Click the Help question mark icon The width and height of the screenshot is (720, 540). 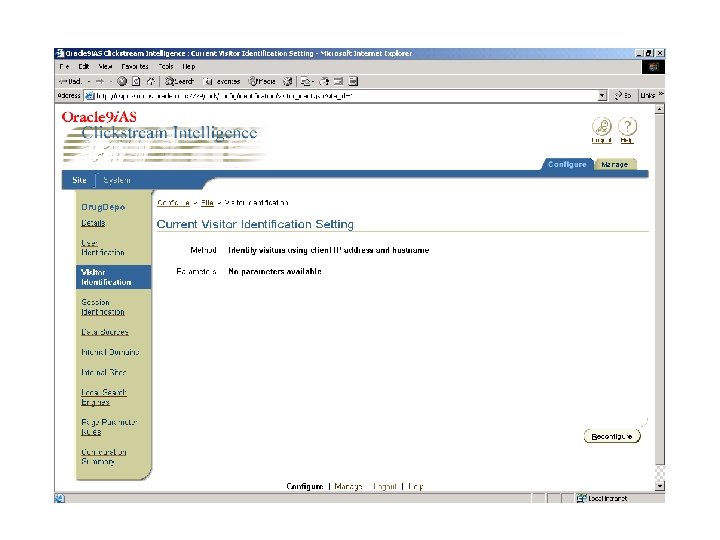coord(627,126)
